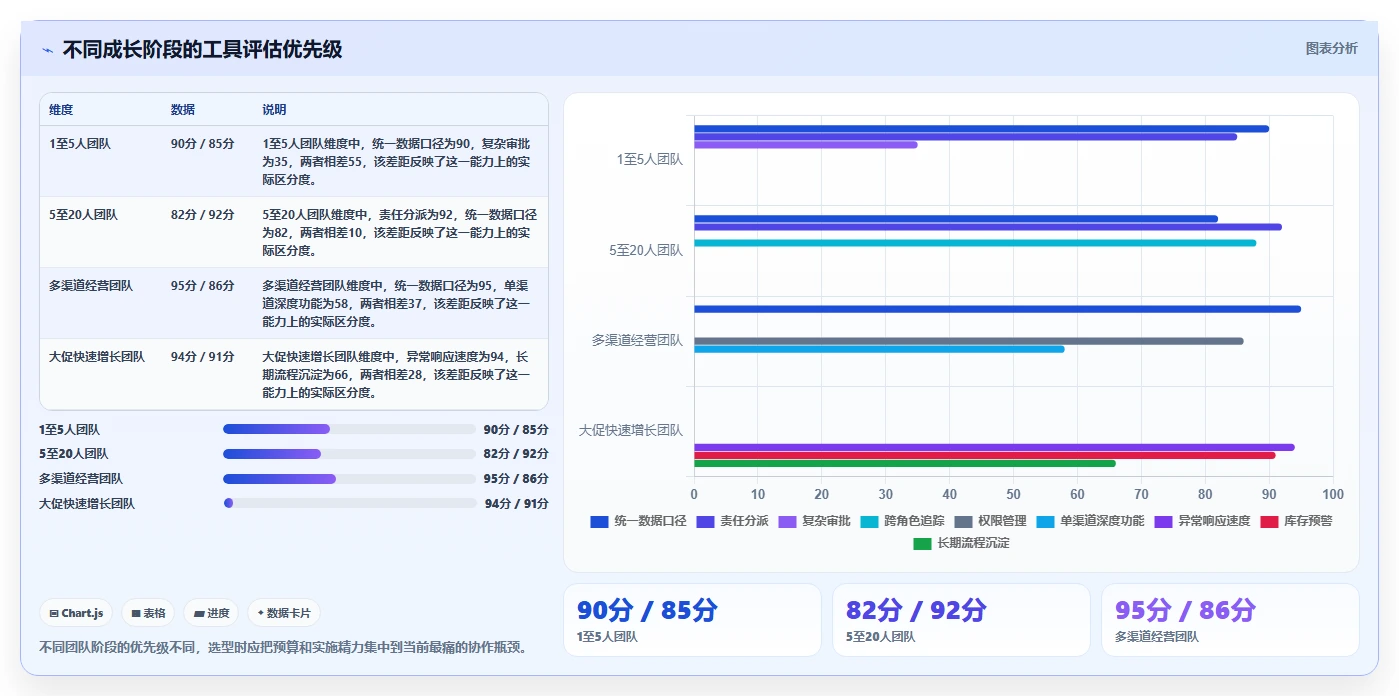The image size is (1399, 696).
Task: Click the 数据 column header
Action: coord(183,110)
